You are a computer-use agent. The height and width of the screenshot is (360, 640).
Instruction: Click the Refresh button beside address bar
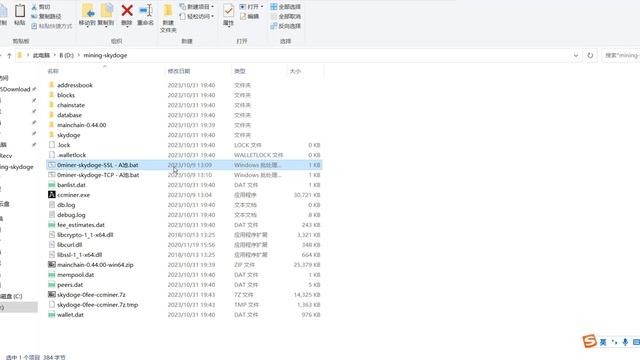(590, 56)
